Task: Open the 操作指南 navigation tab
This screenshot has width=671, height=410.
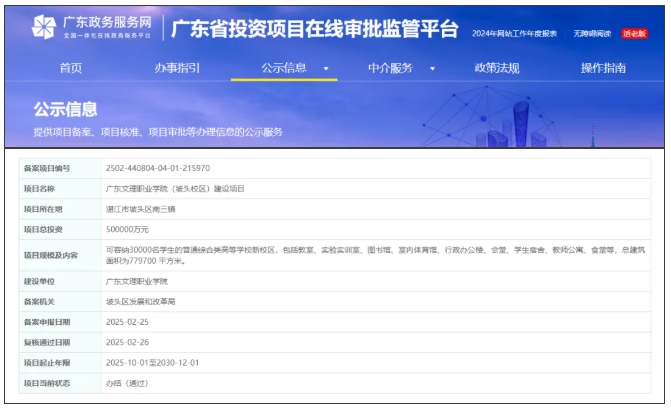Action: pyautogui.click(x=603, y=68)
